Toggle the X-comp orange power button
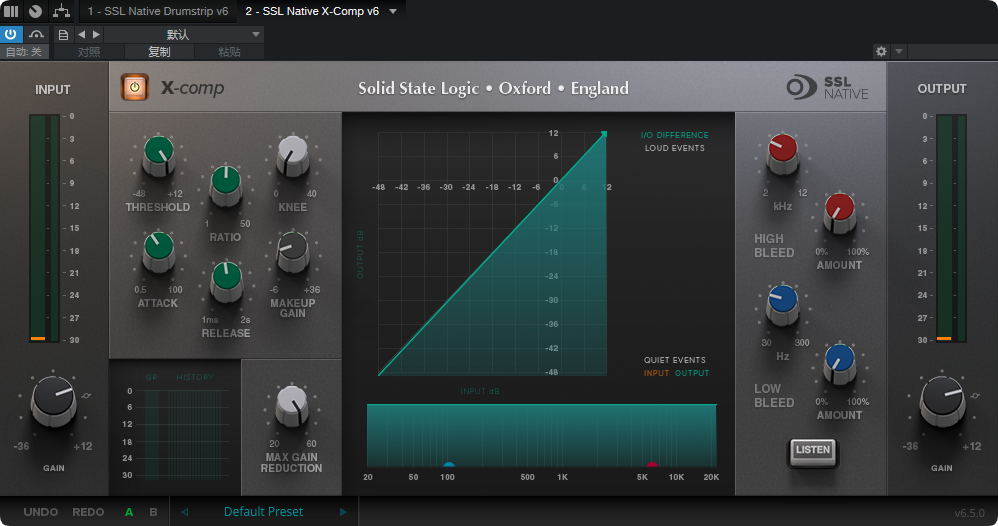This screenshot has height=526, width=998. (x=134, y=87)
